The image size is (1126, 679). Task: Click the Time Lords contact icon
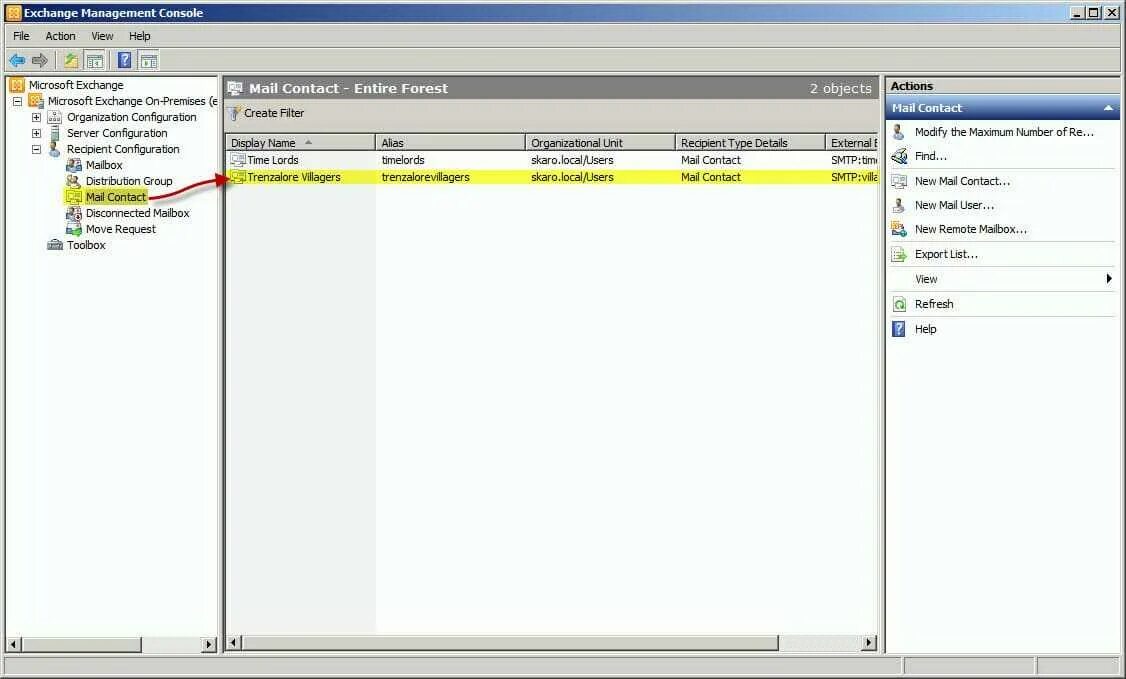click(238, 159)
